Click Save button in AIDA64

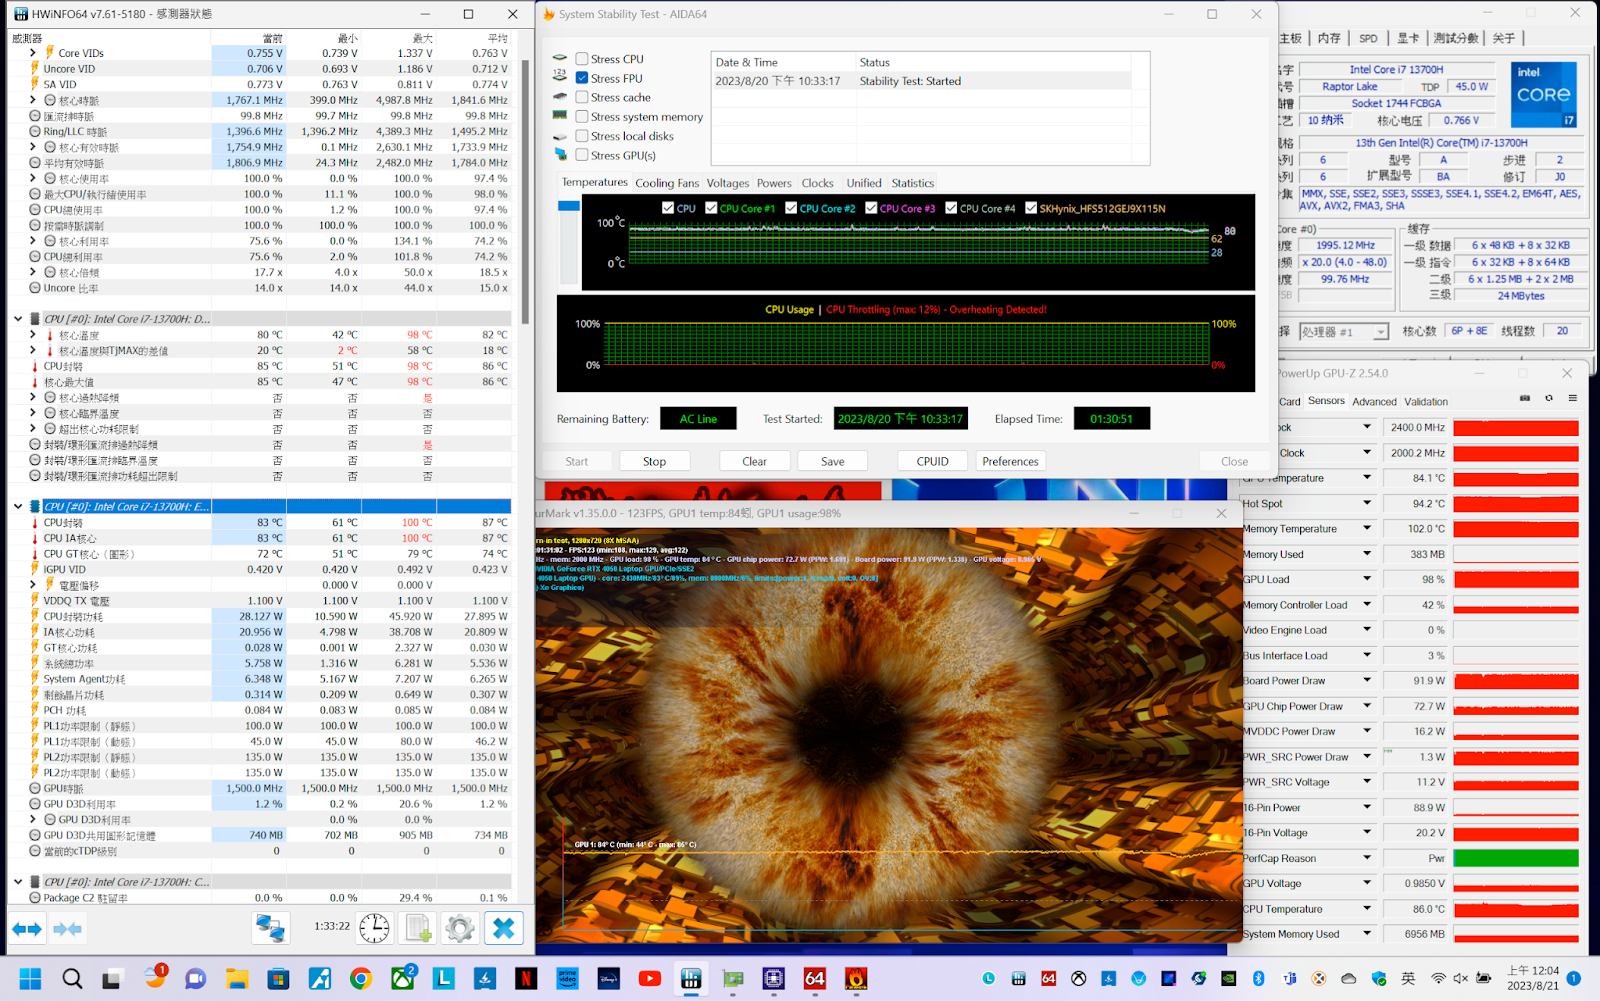tap(833, 461)
